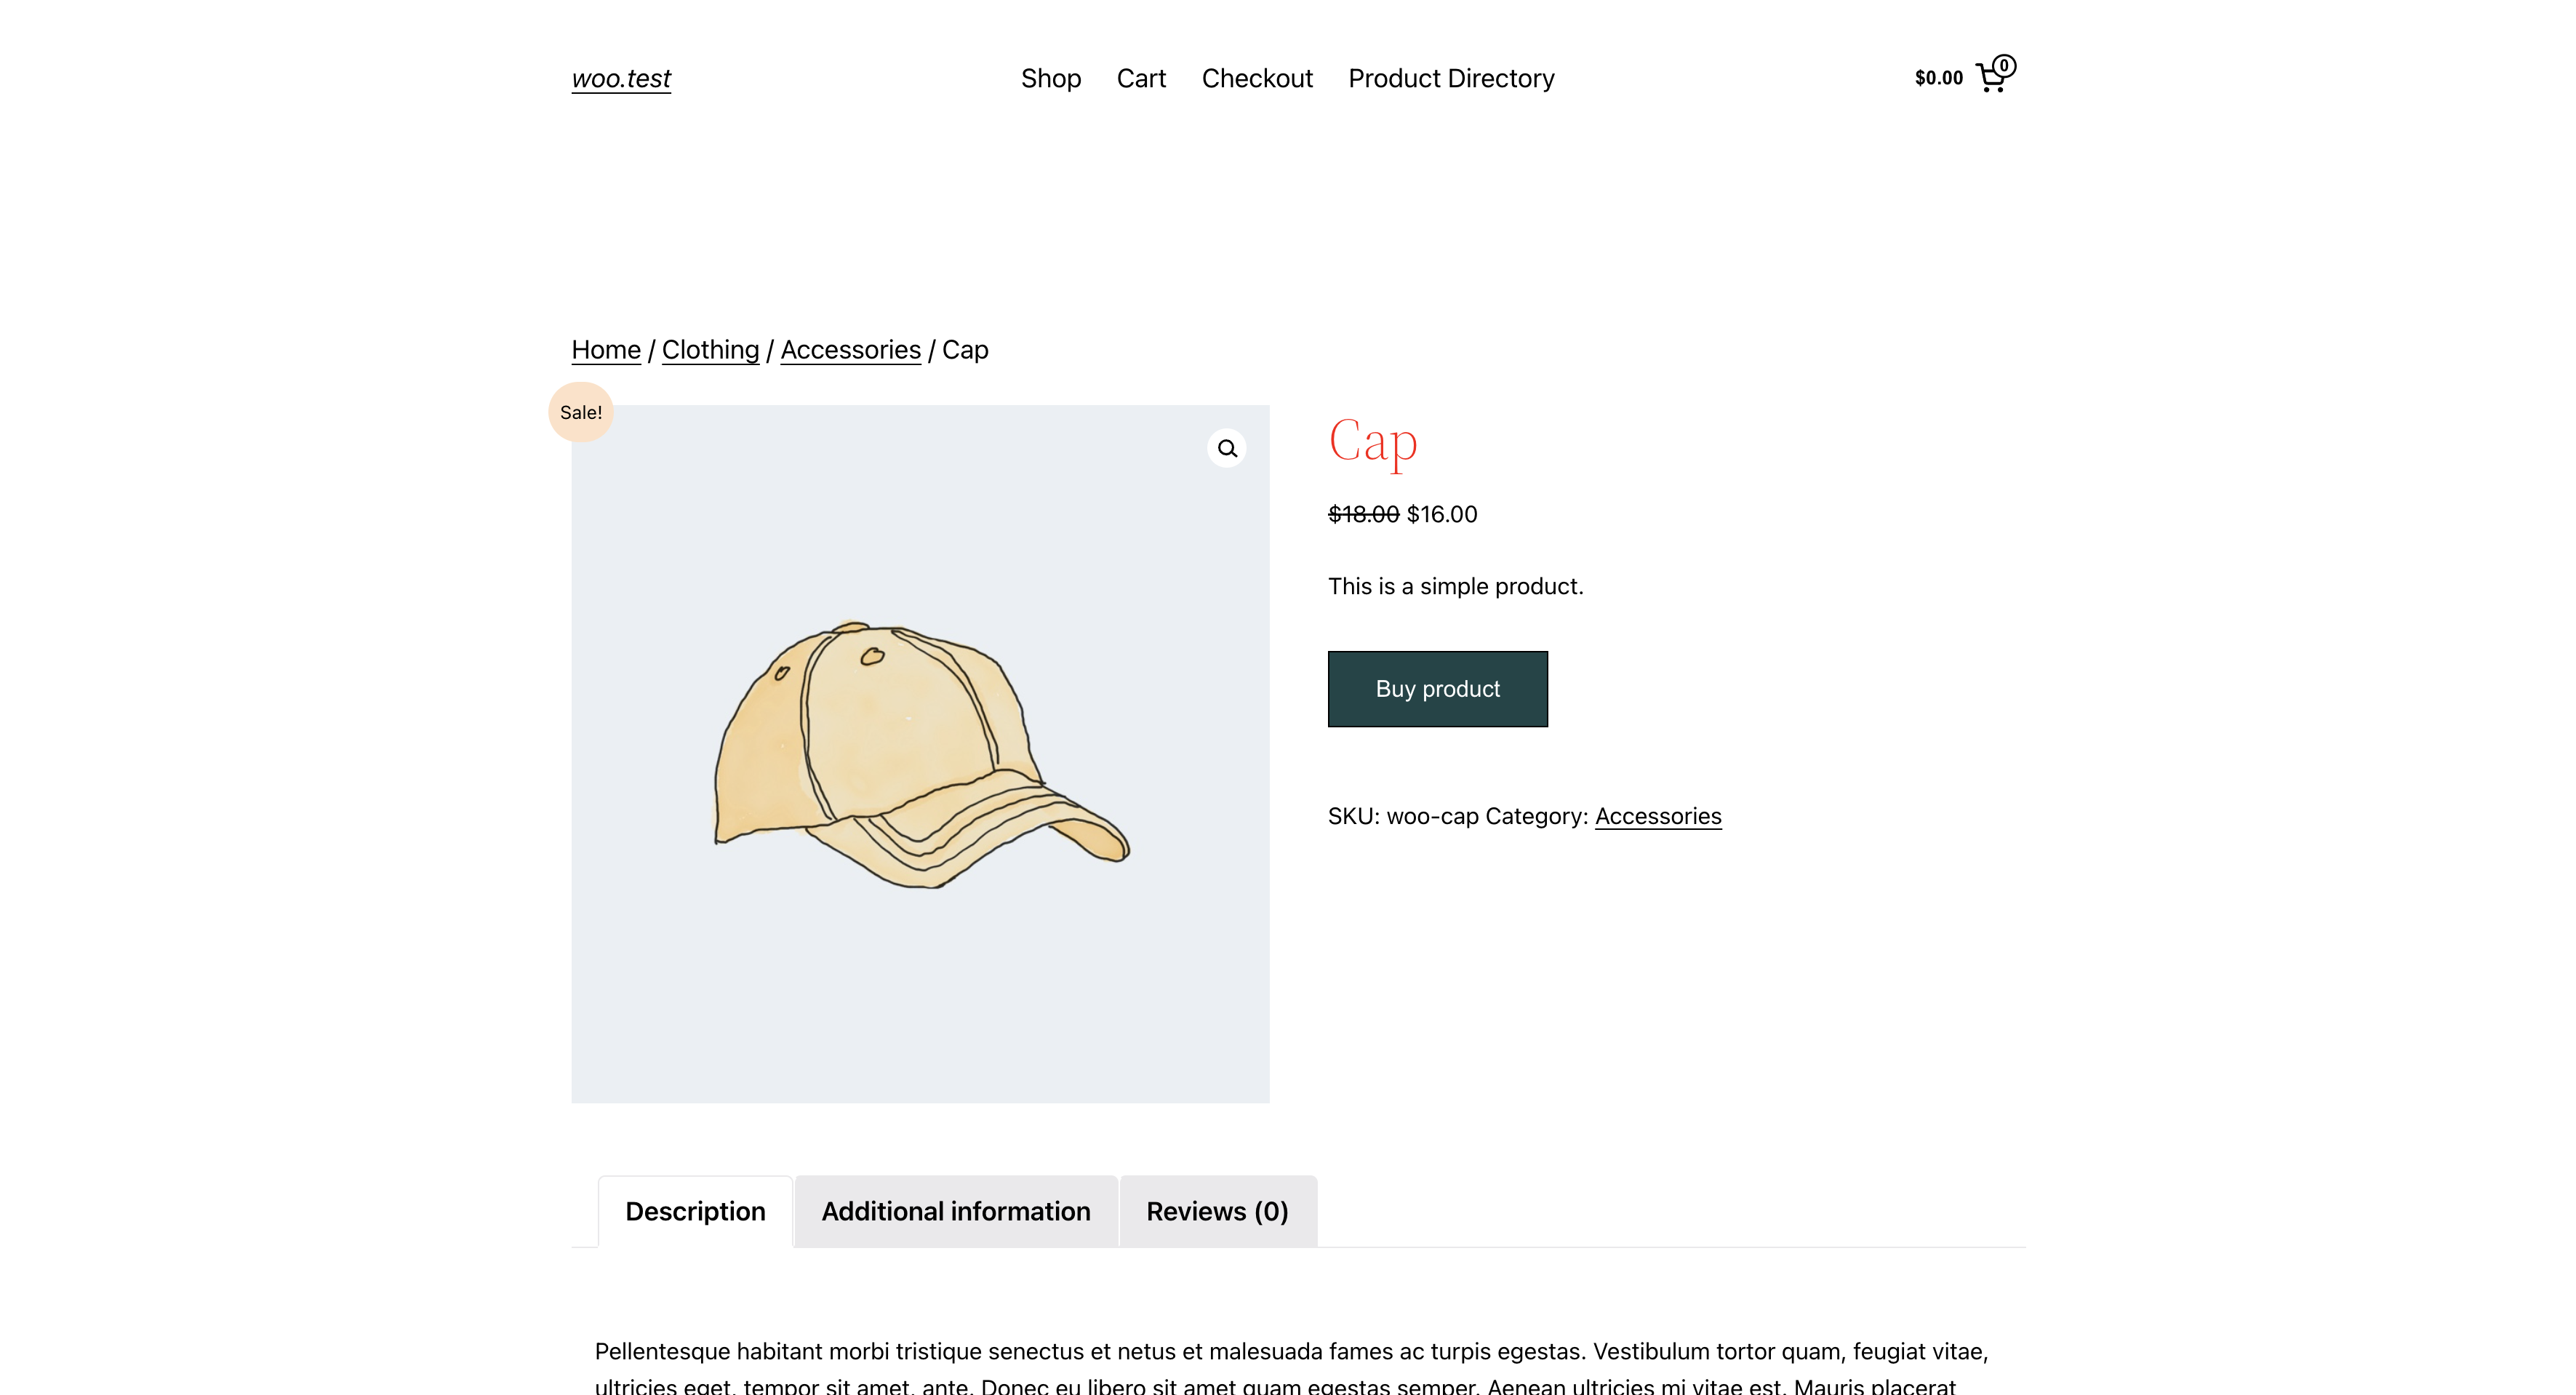Click the woo.test site title link
The height and width of the screenshot is (1395, 2576).
[x=621, y=78]
